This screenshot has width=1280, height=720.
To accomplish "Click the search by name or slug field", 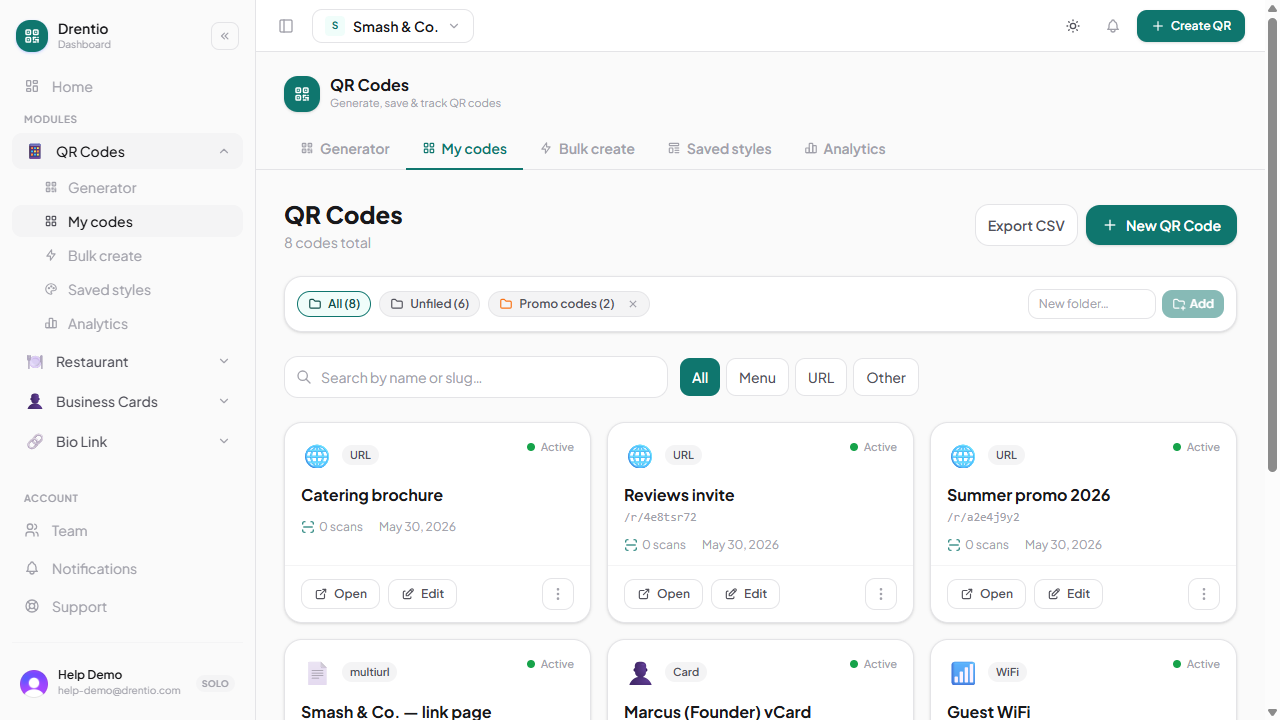I will 476,377.
